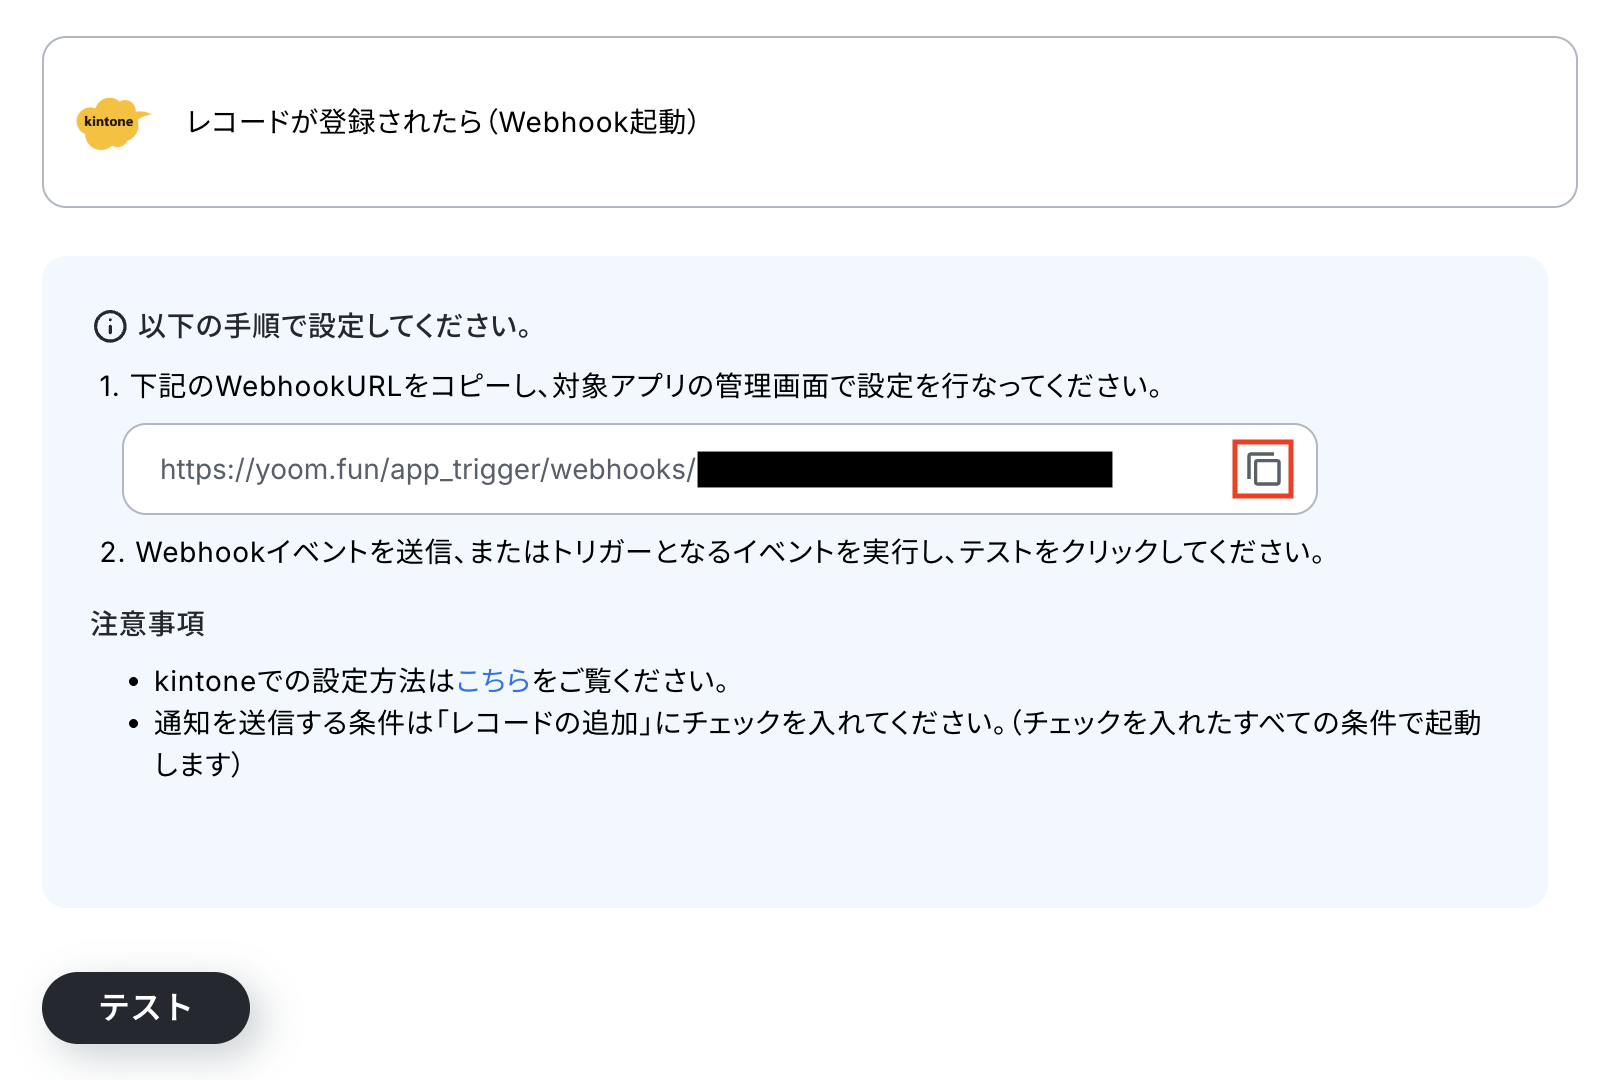Run the テスト button
1616x1080 pixels.
(146, 1008)
